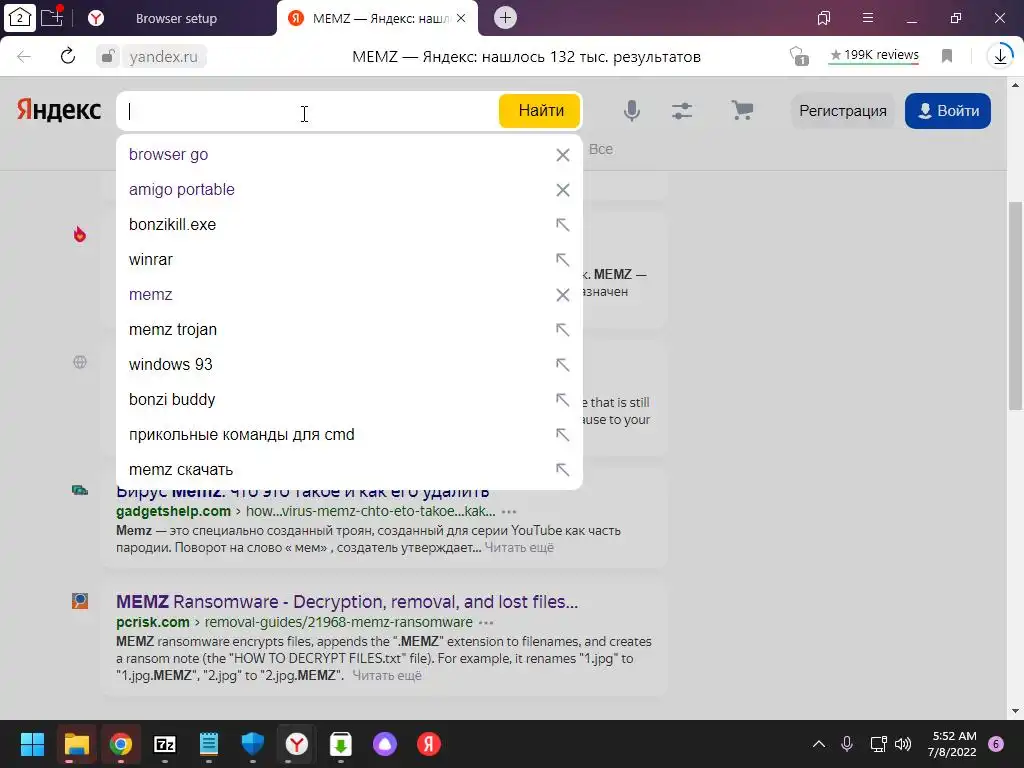This screenshot has width=1024, height=768.
Task: Select suggestion winrar
Action: click(151, 260)
